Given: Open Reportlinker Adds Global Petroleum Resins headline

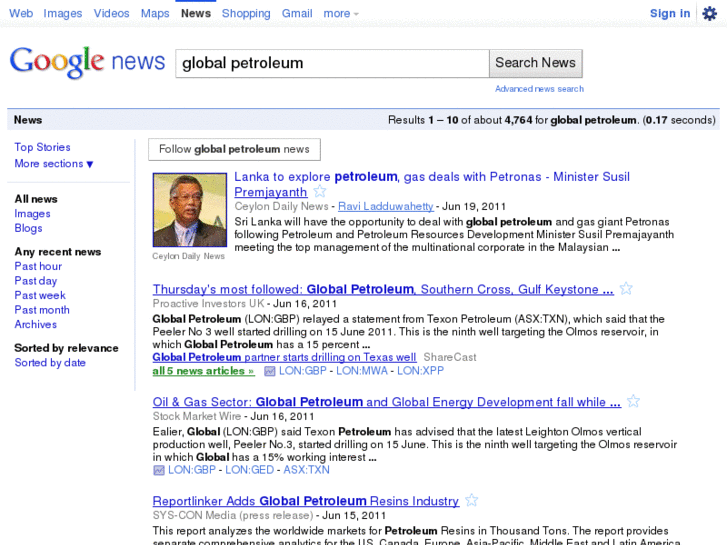Looking at the screenshot, I should coord(306,501).
